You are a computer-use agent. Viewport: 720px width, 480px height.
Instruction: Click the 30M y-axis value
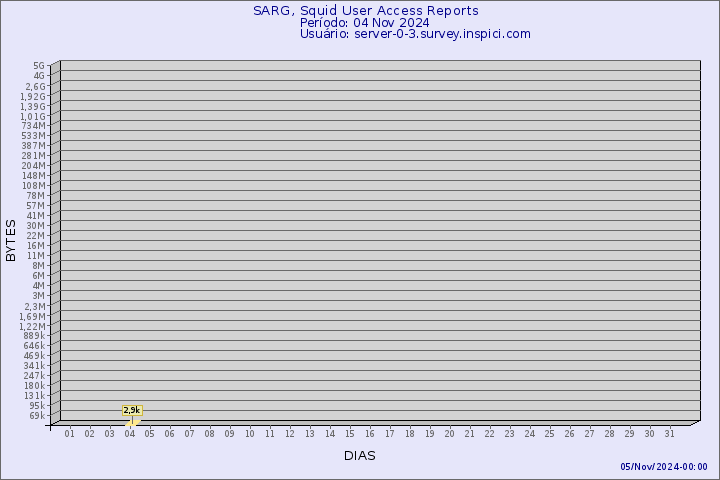coord(36,226)
